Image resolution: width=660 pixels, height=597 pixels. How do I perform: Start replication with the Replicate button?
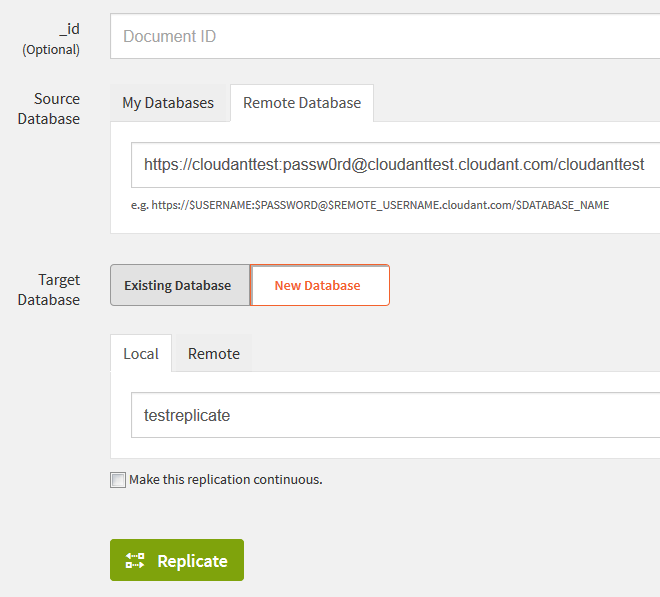point(177,560)
